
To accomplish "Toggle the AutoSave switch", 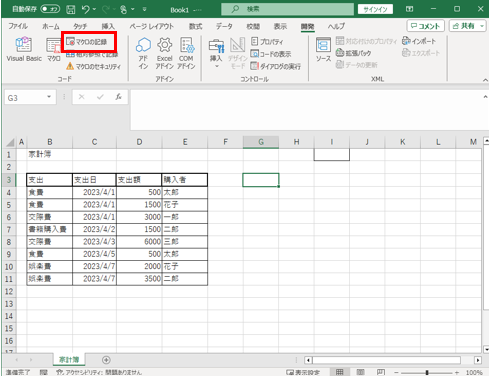I will pyautogui.click(x=50, y=9).
